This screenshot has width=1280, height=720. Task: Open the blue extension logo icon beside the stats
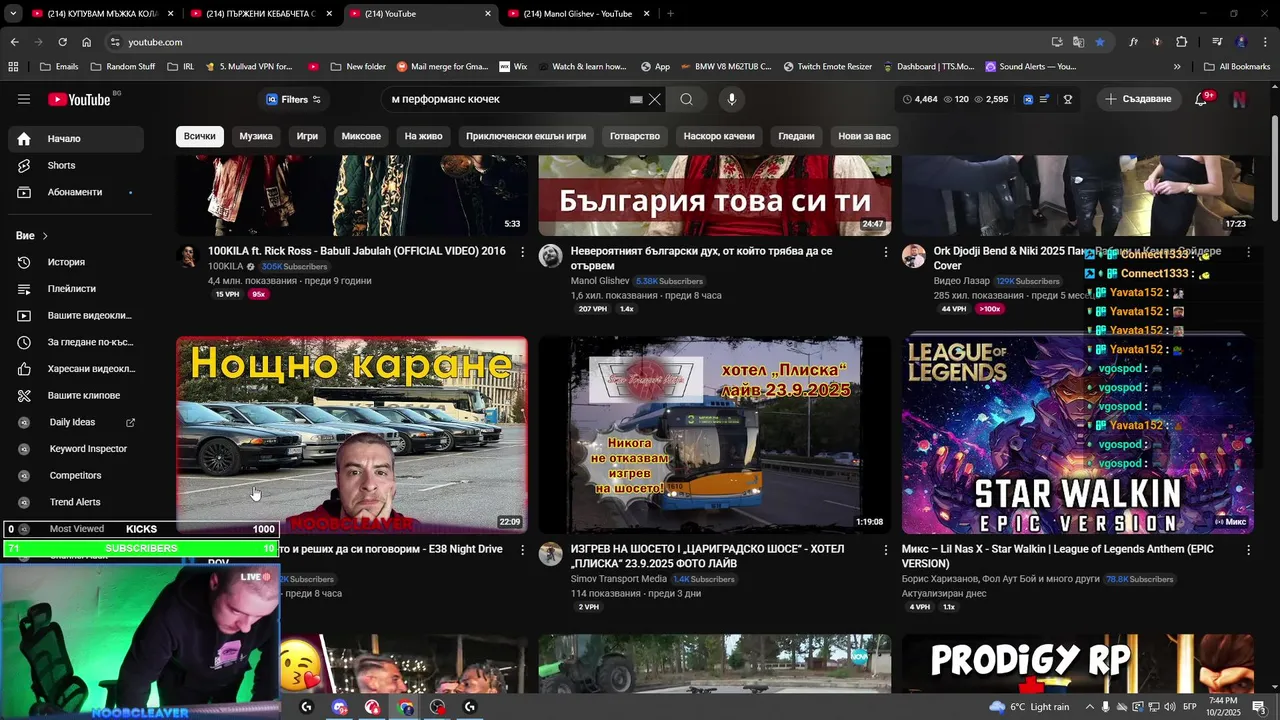[x=1028, y=99]
